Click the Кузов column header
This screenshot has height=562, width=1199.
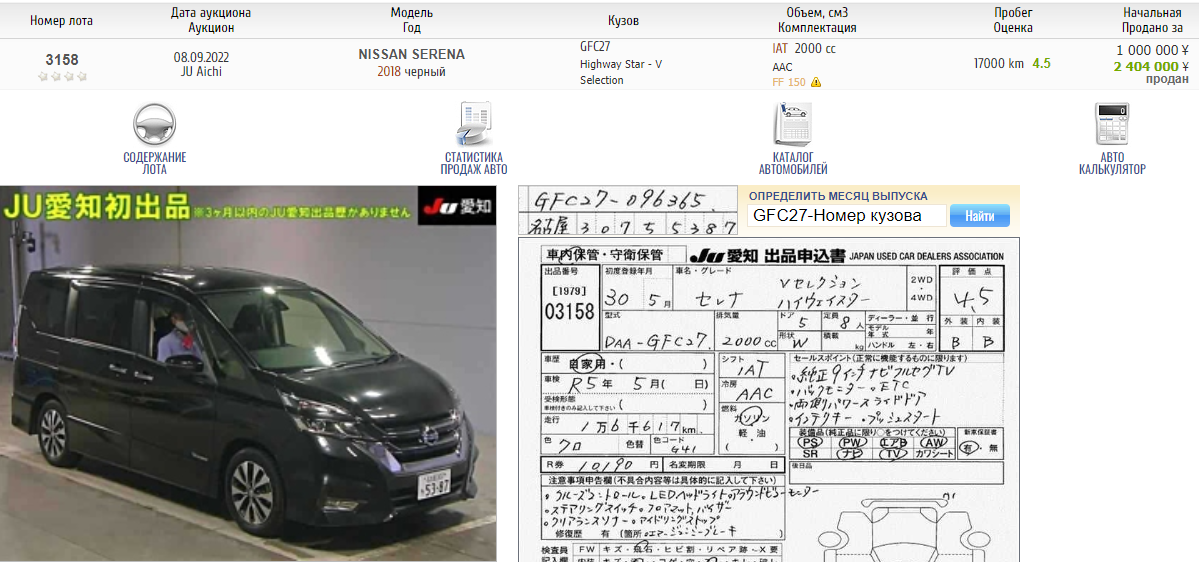click(x=623, y=21)
